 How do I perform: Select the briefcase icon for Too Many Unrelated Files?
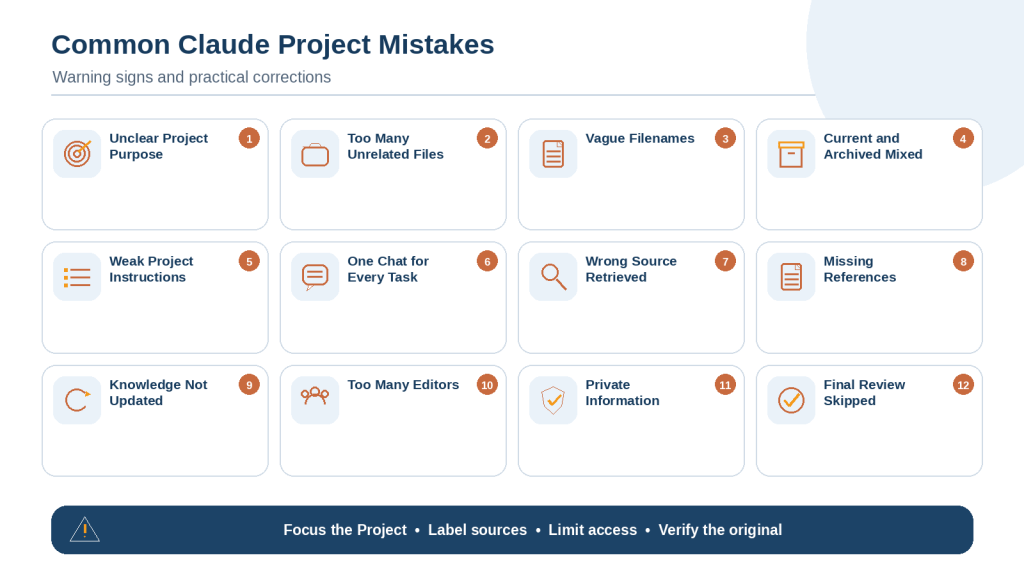(315, 153)
